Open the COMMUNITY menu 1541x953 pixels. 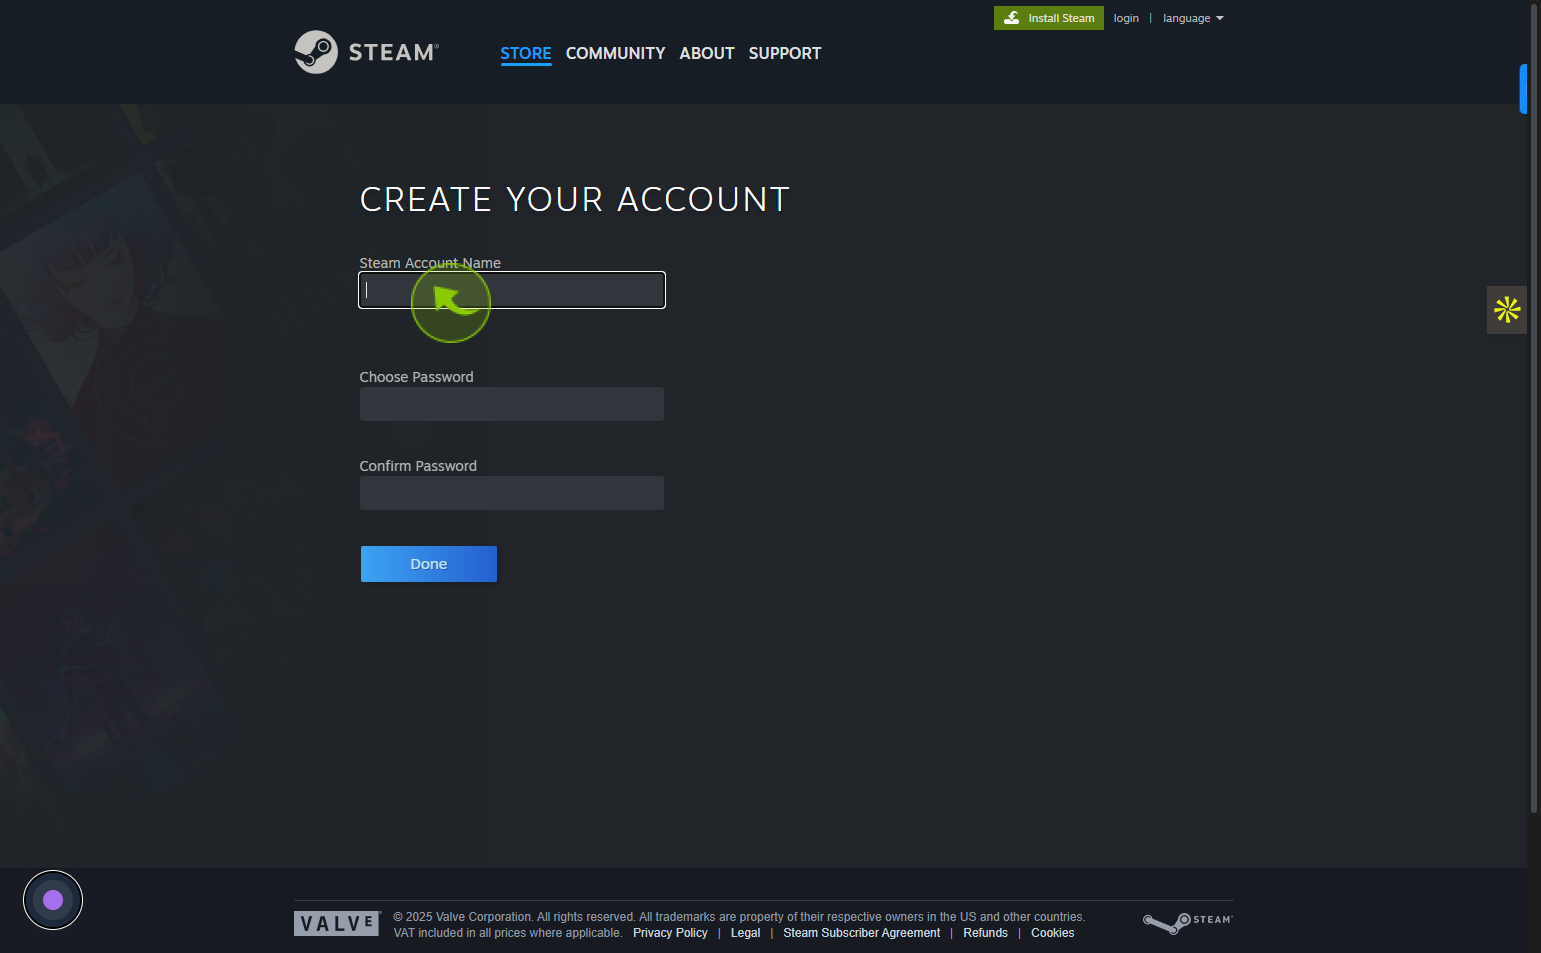(615, 53)
